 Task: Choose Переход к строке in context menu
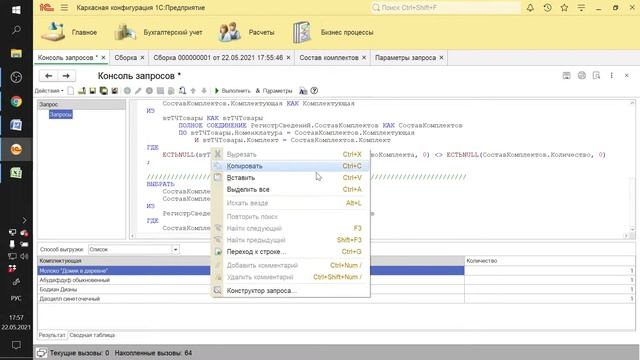[290, 252]
